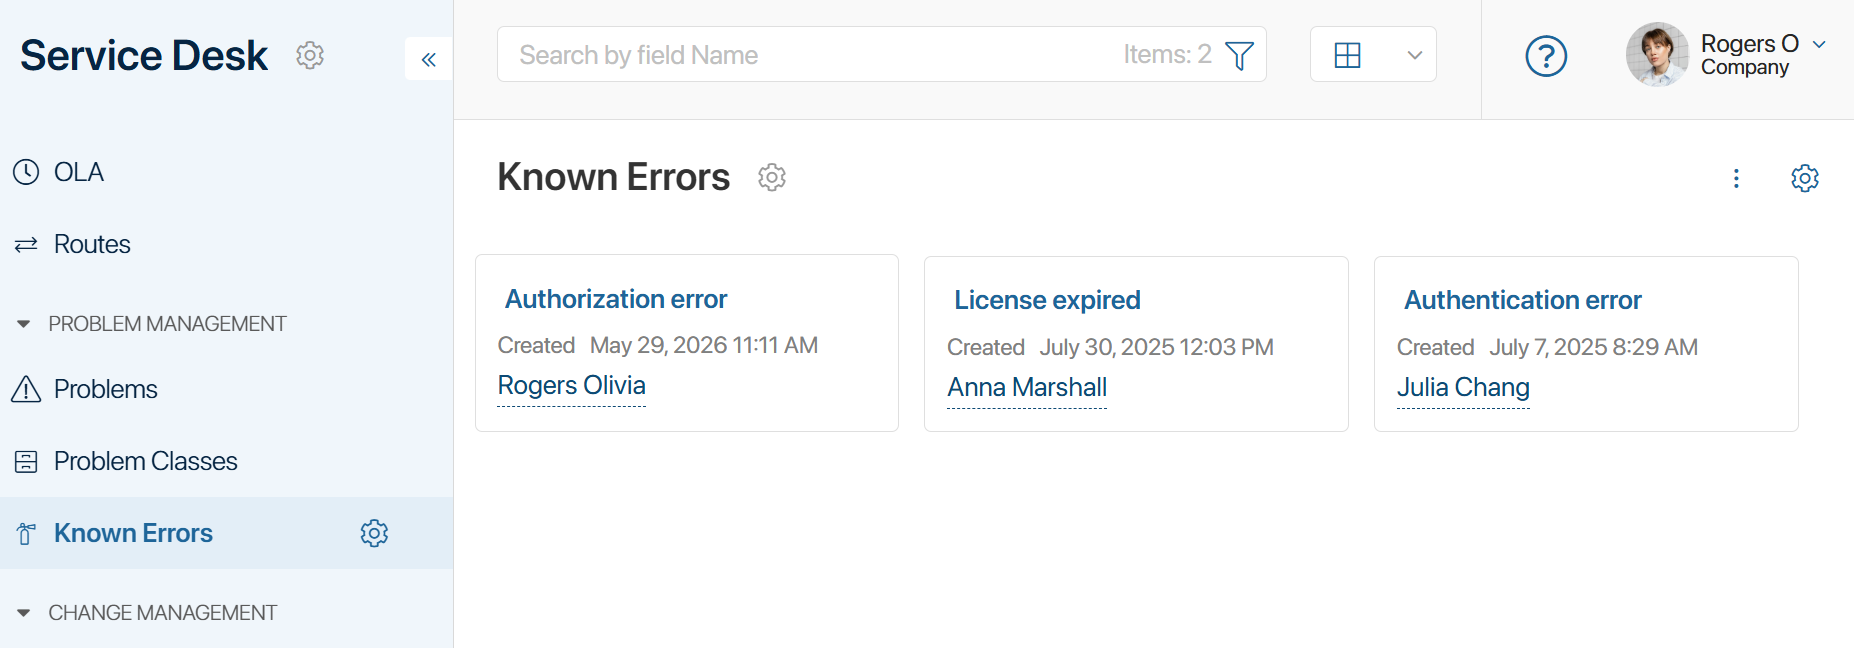Collapse the CHANGE MANAGEMENT section
Image resolution: width=1859 pixels, height=659 pixels.
[24, 613]
